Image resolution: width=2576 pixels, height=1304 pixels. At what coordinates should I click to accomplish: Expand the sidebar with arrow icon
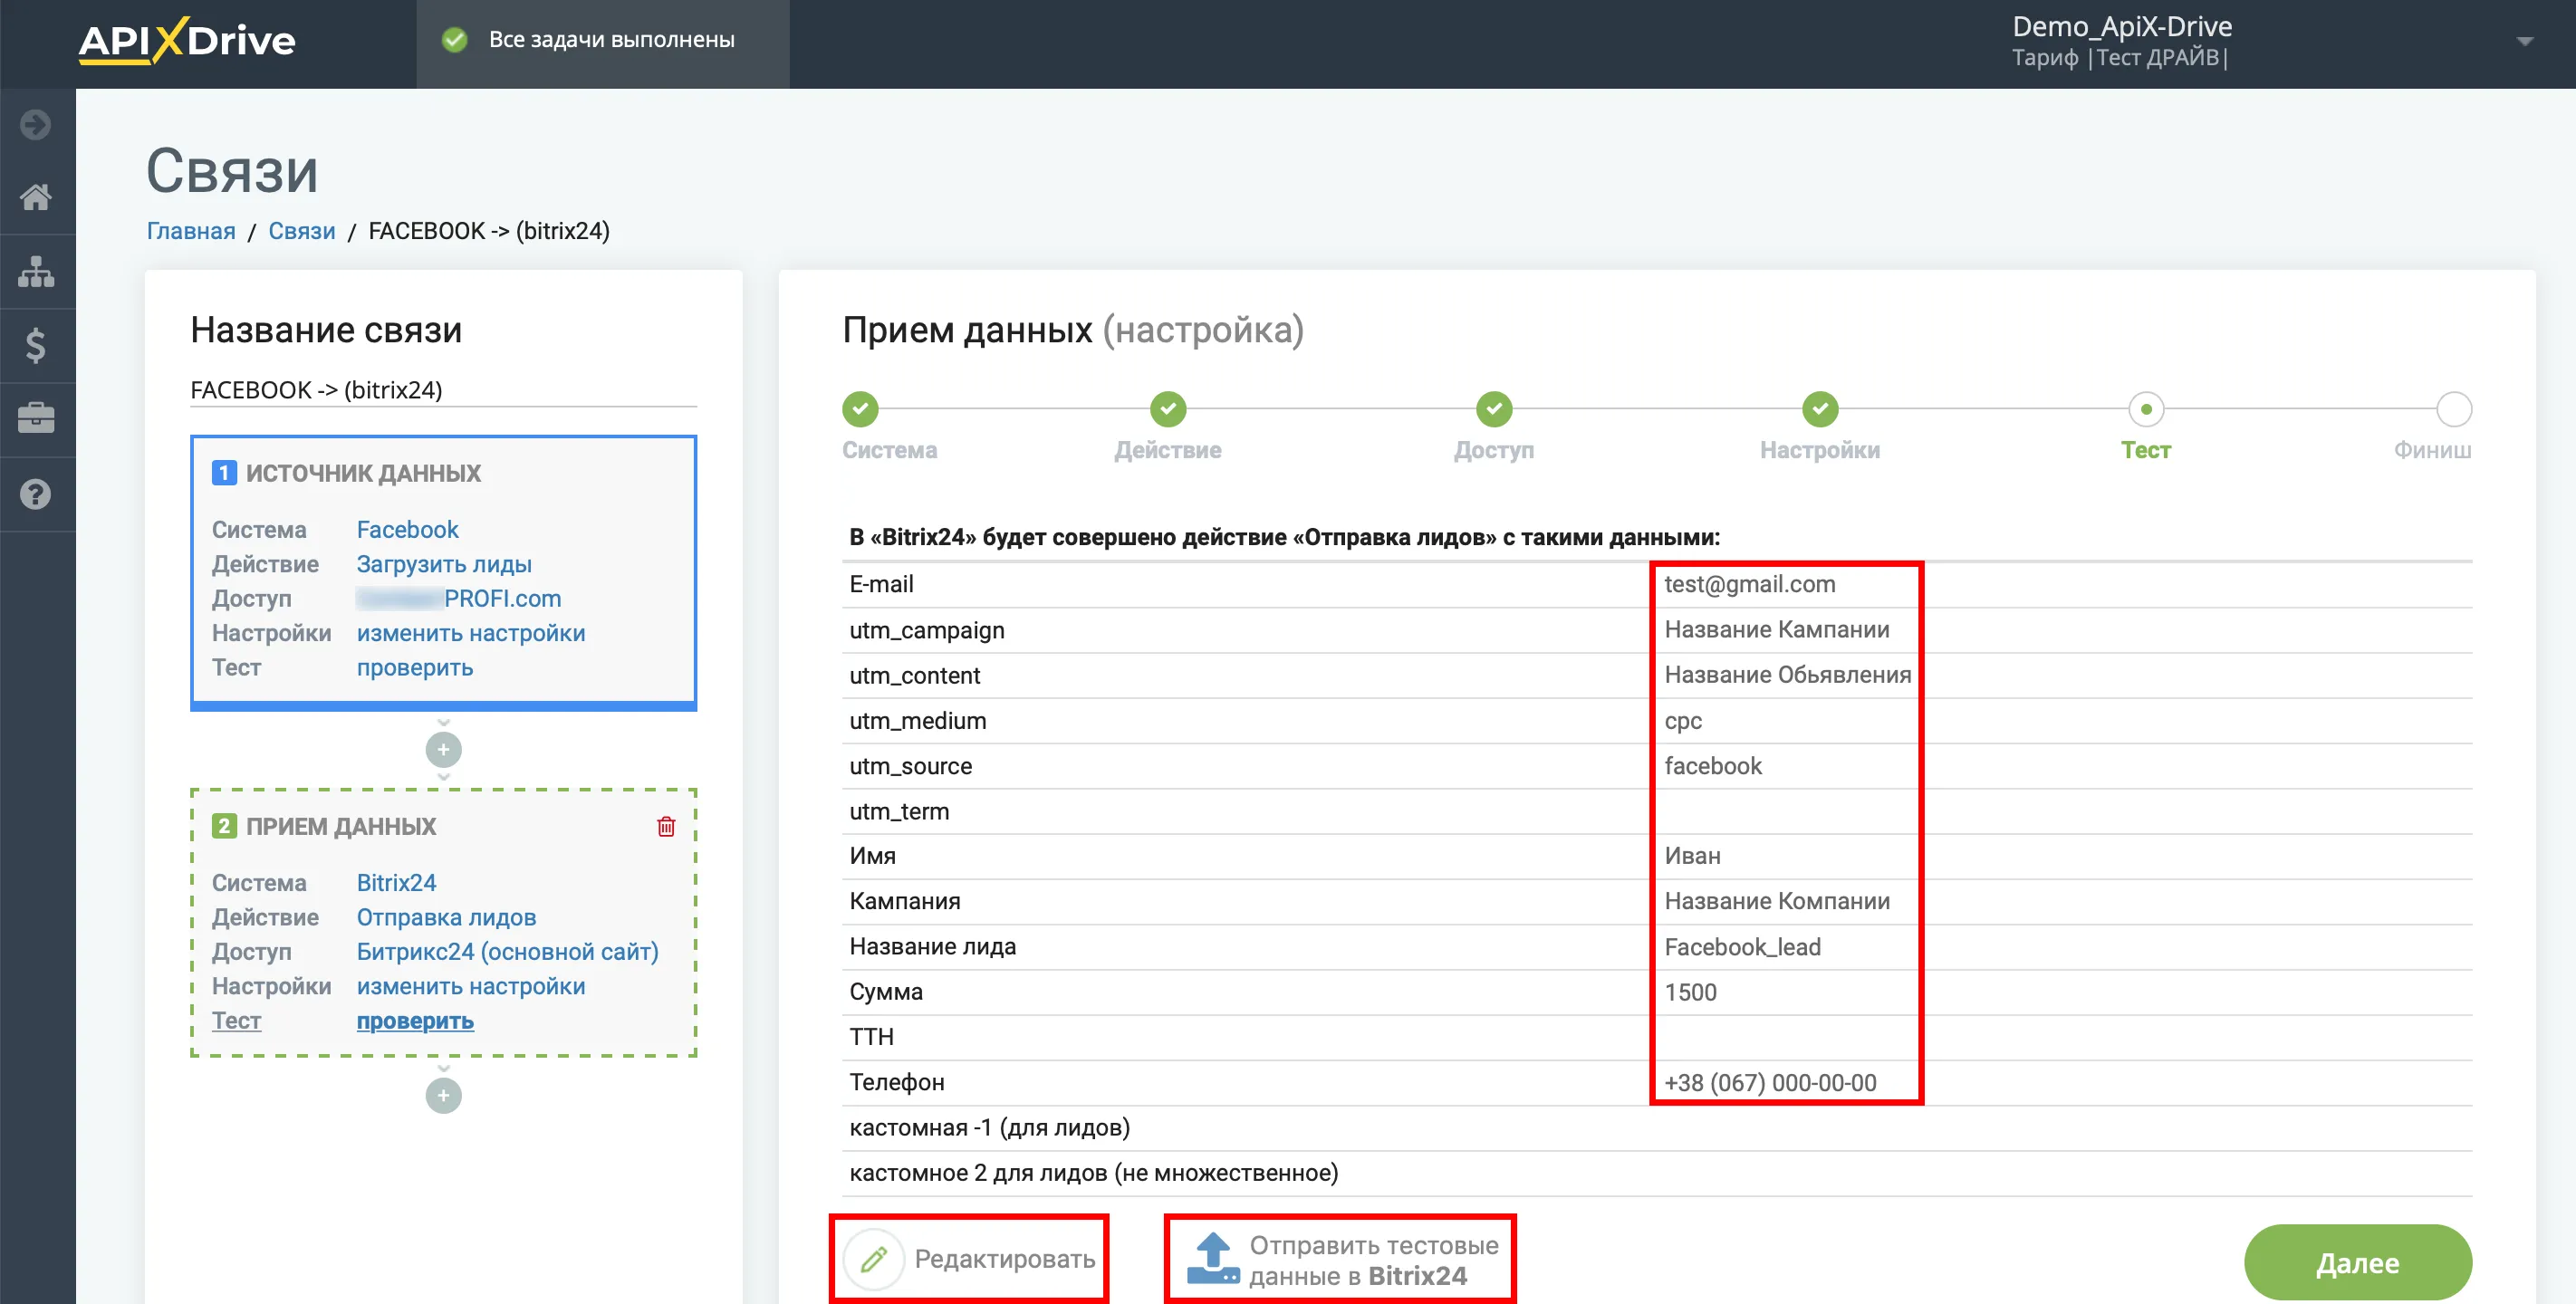tap(36, 125)
